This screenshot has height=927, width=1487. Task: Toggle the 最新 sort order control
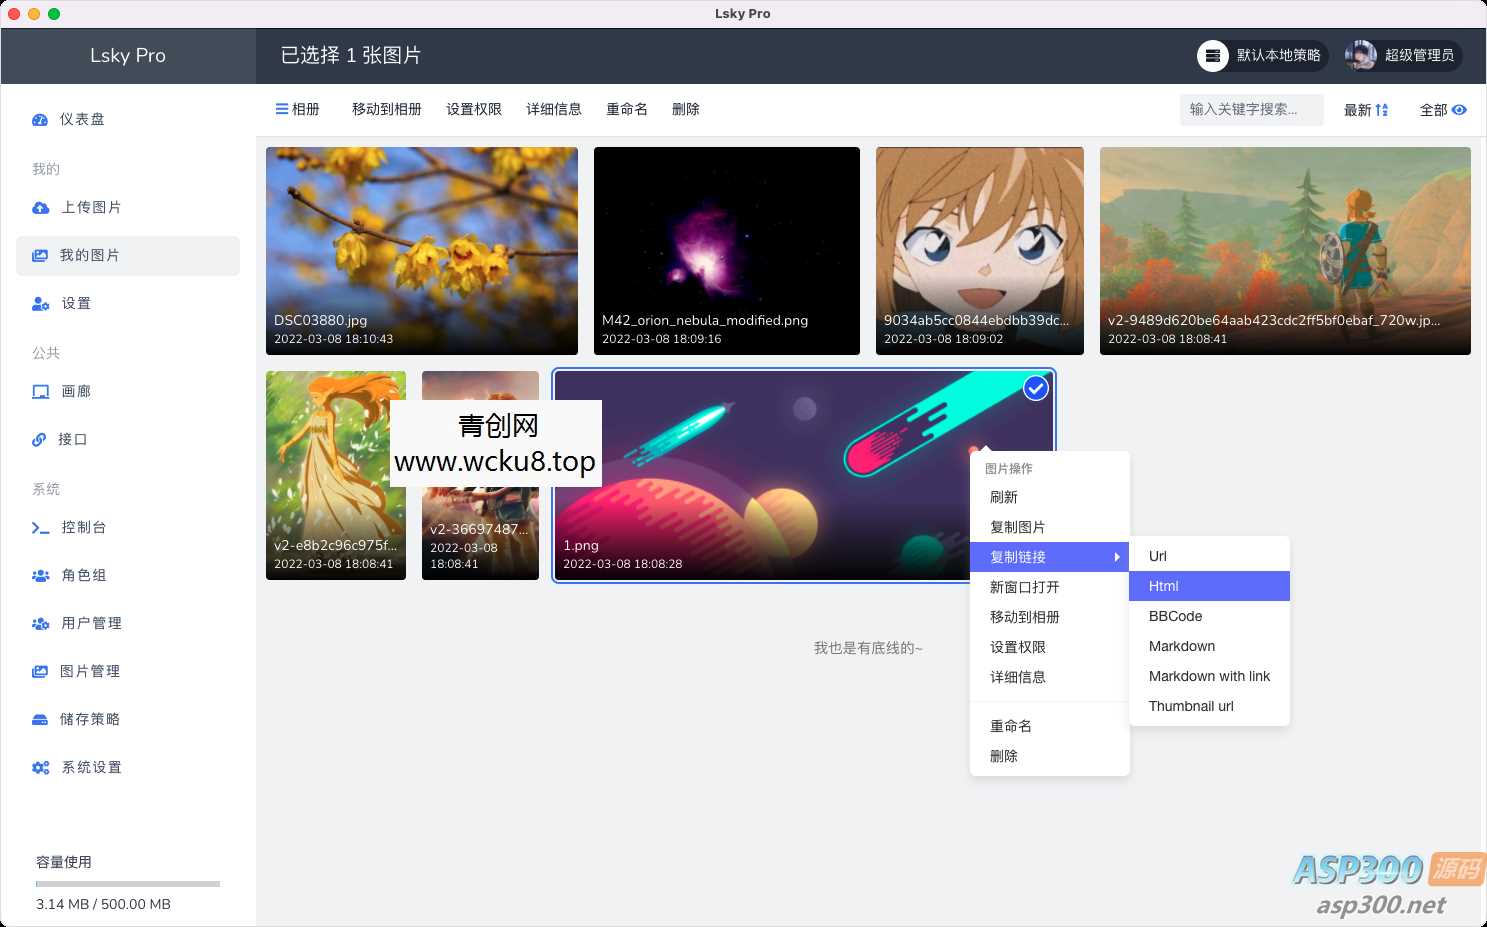(x=1365, y=110)
